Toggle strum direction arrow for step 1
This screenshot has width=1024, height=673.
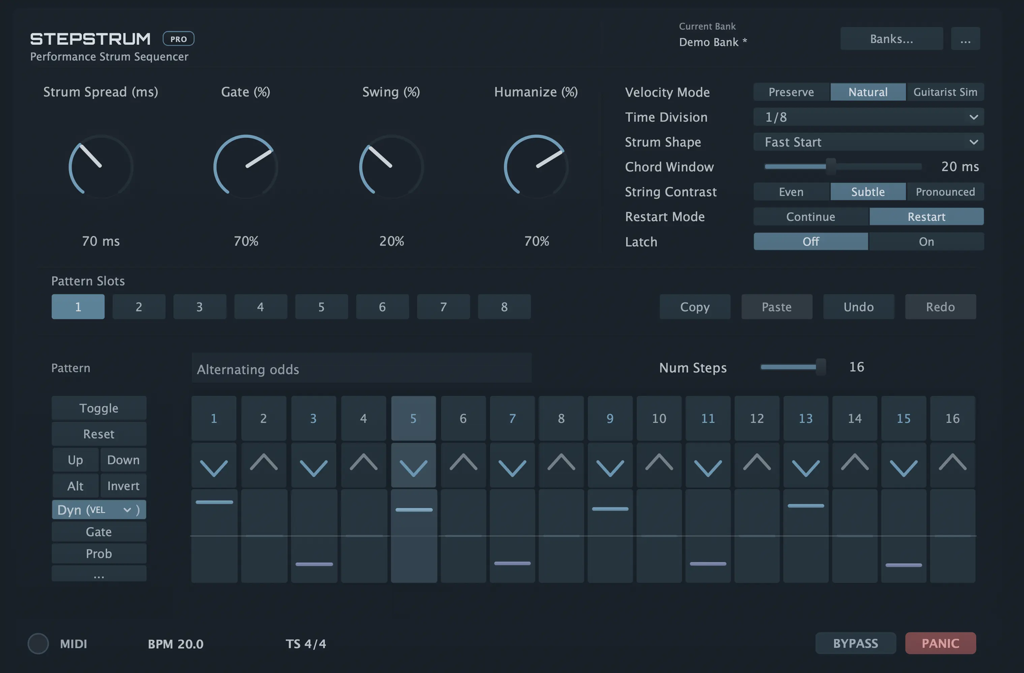(214, 465)
